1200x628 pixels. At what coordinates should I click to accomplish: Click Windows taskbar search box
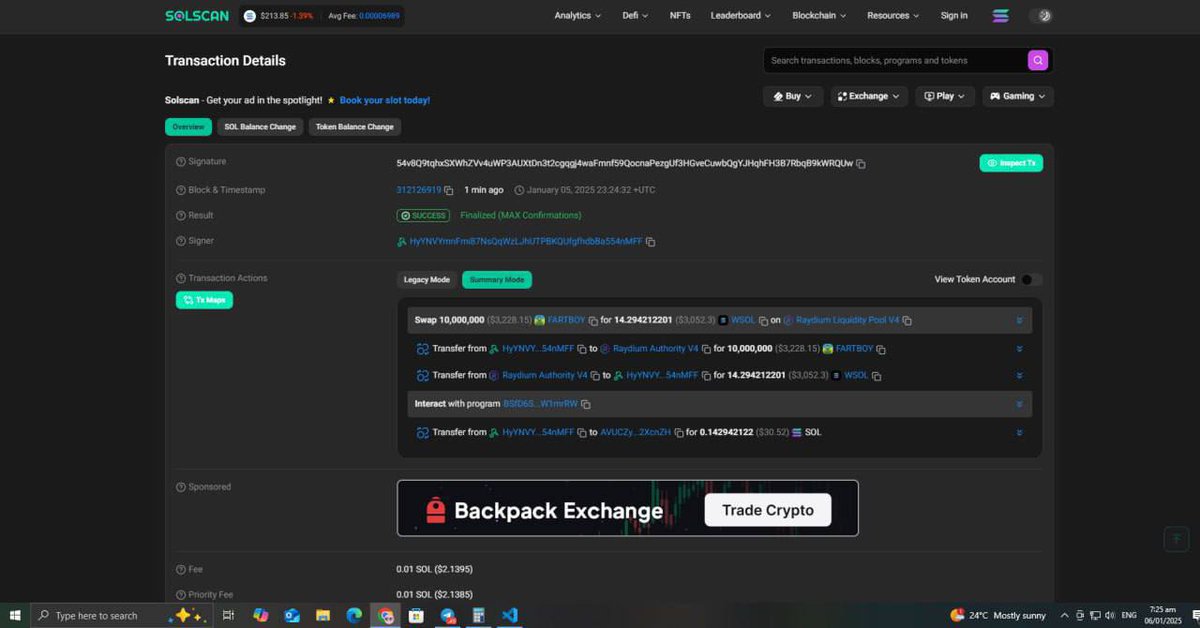(x=123, y=615)
